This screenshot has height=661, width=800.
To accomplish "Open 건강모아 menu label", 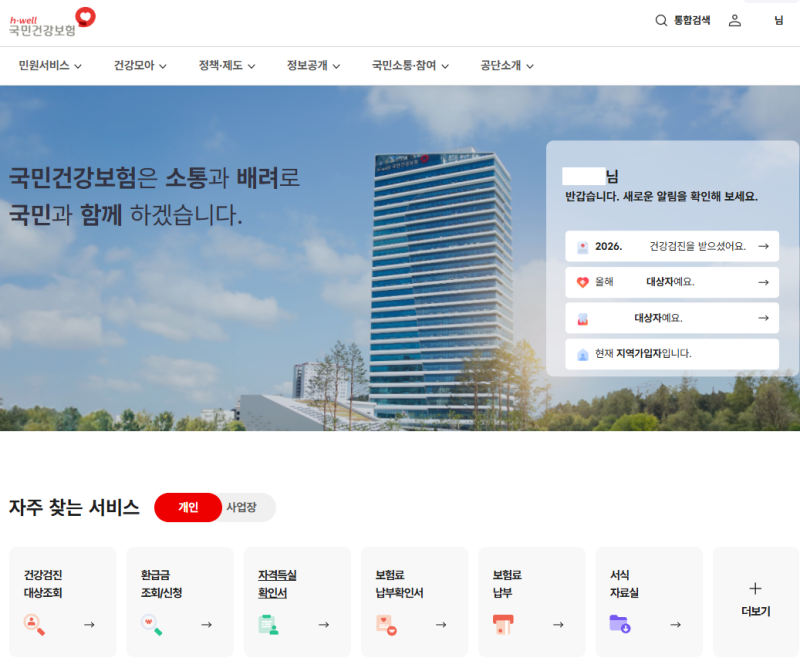I will (x=134, y=65).
